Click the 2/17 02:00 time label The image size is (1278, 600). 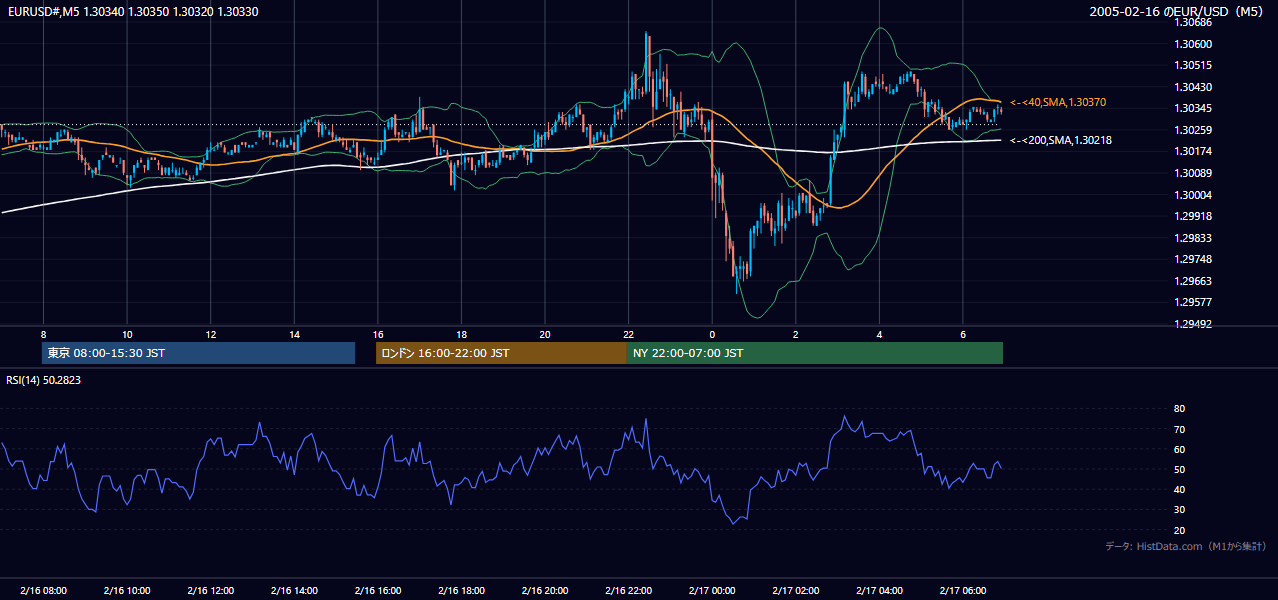[795, 590]
